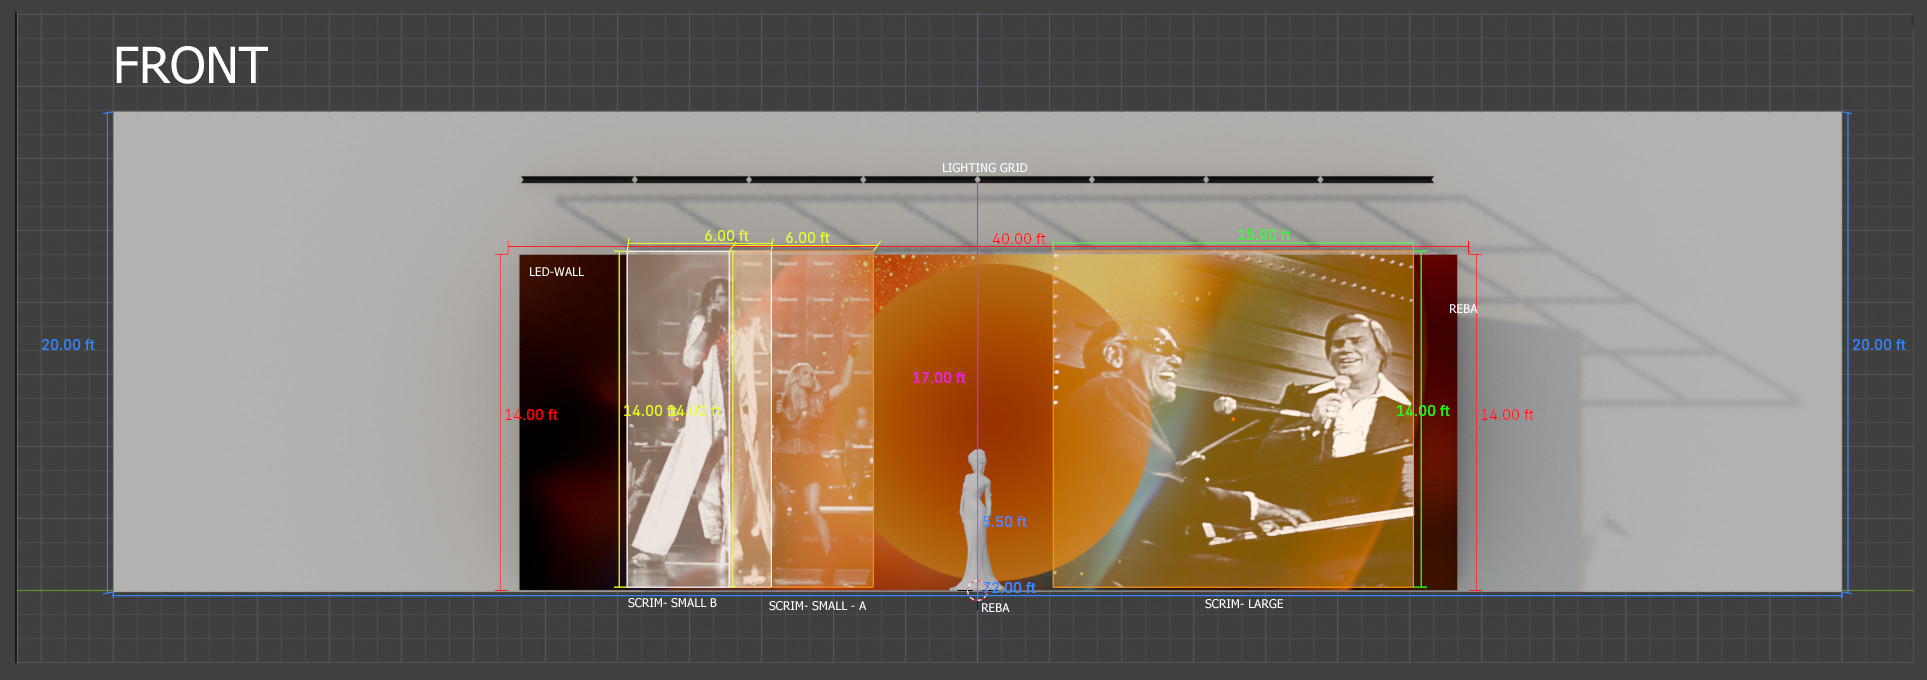The width and height of the screenshot is (1927, 680).
Task: Click the right blue 20.00 ft wall dimension
Action: [1879, 345]
